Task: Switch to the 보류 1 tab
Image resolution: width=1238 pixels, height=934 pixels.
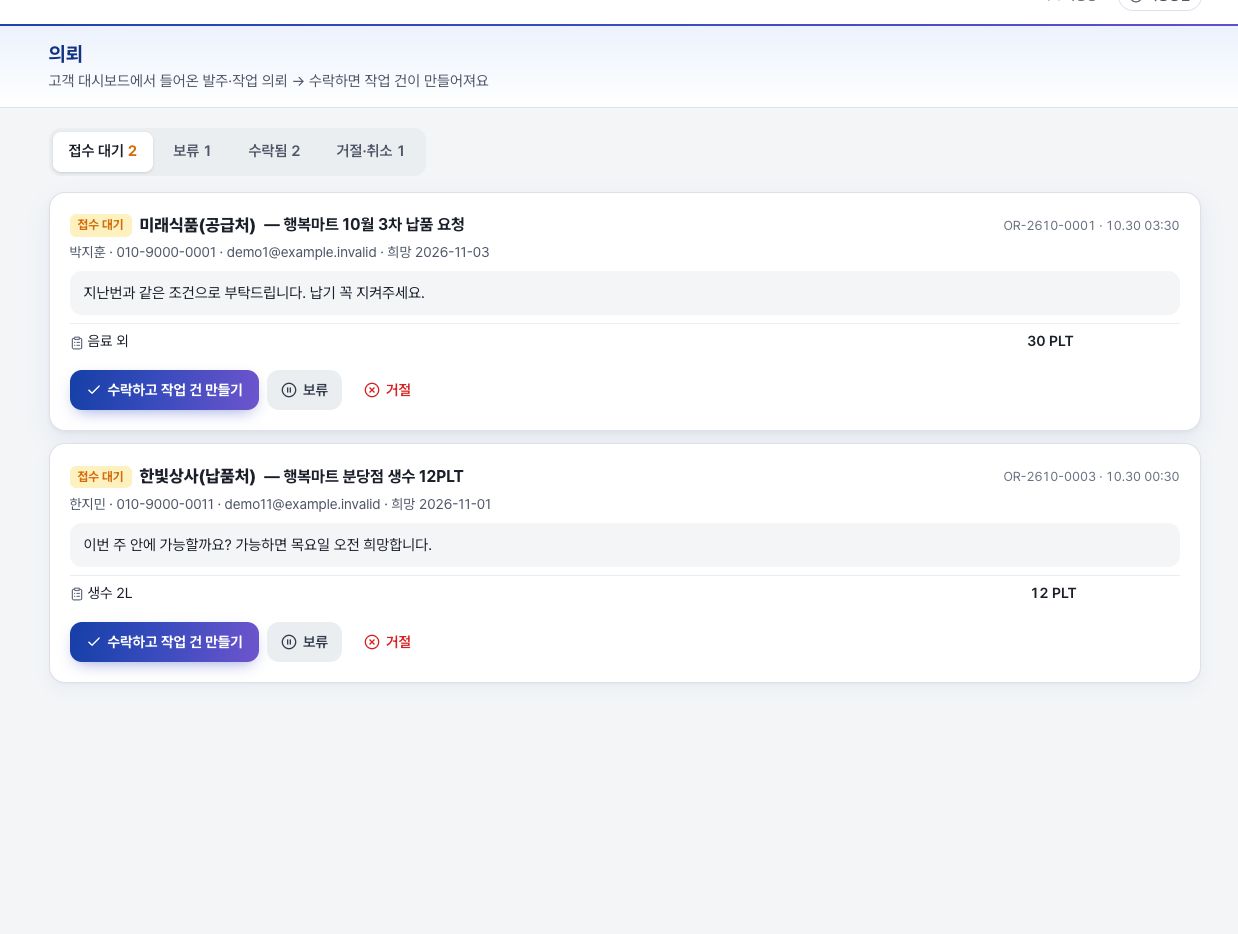Action: [x=192, y=151]
